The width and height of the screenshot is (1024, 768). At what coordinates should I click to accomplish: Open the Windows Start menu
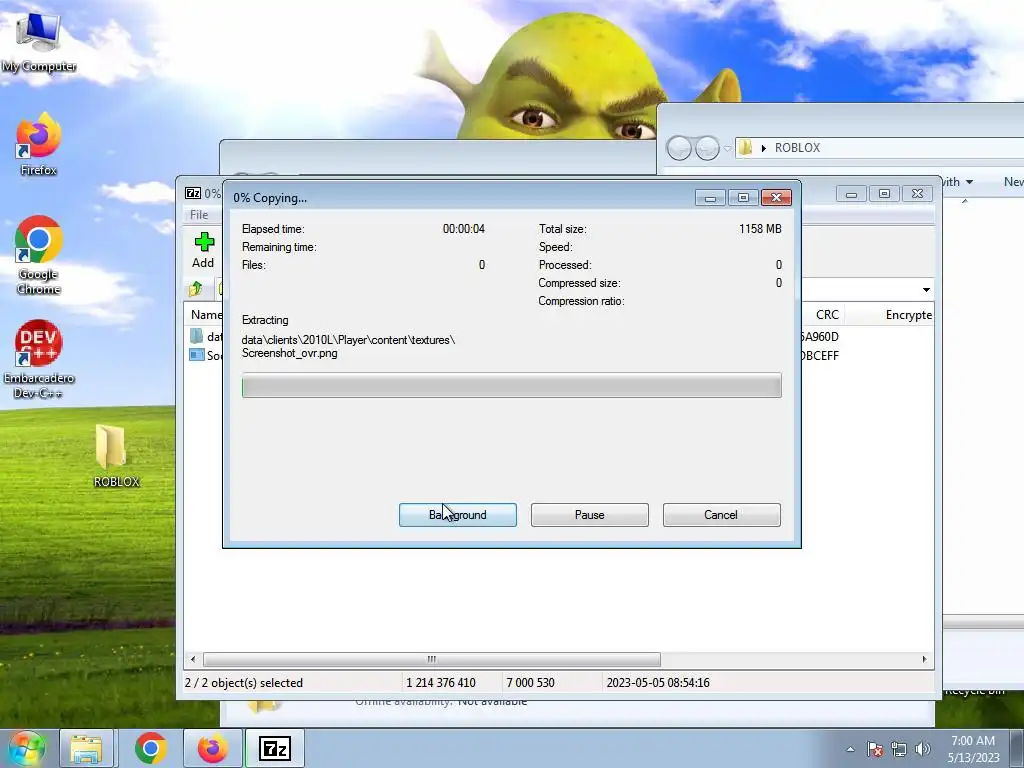pyautogui.click(x=26, y=748)
